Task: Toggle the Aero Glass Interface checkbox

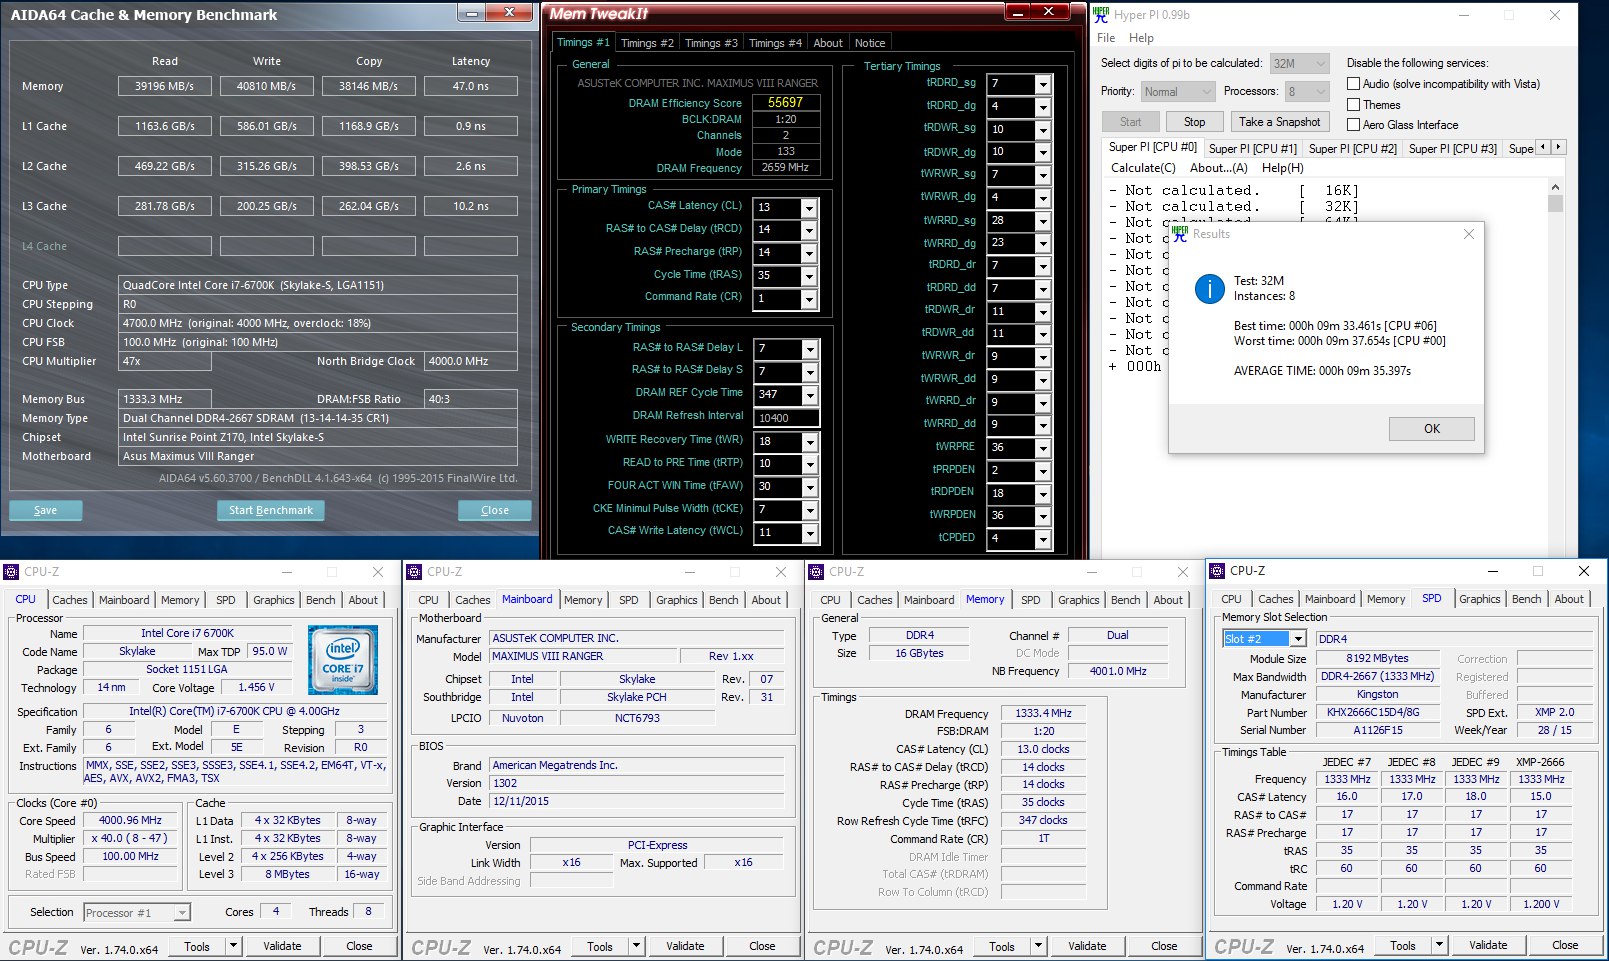Action: pyautogui.click(x=1353, y=125)
